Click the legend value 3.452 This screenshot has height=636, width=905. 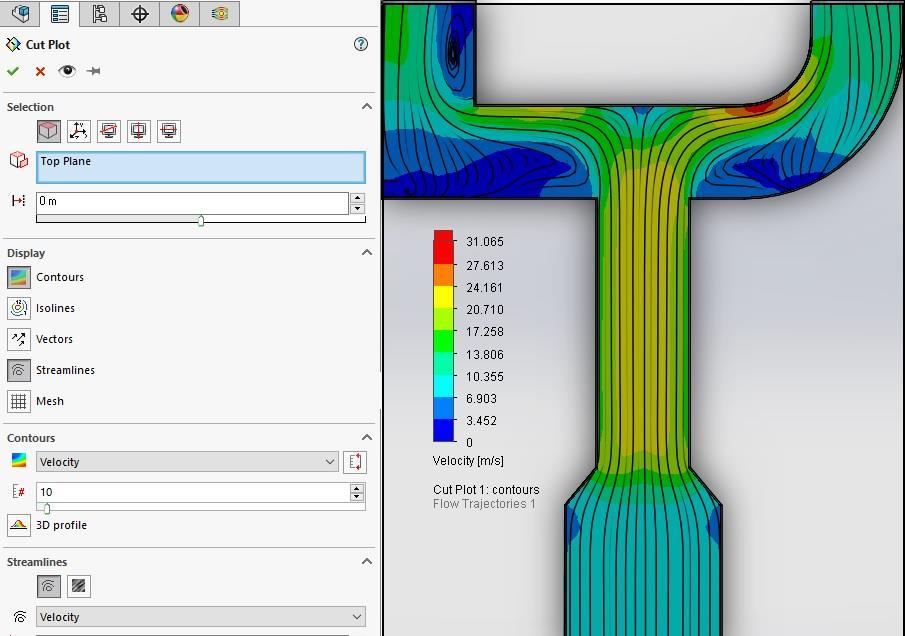(481, 421)
